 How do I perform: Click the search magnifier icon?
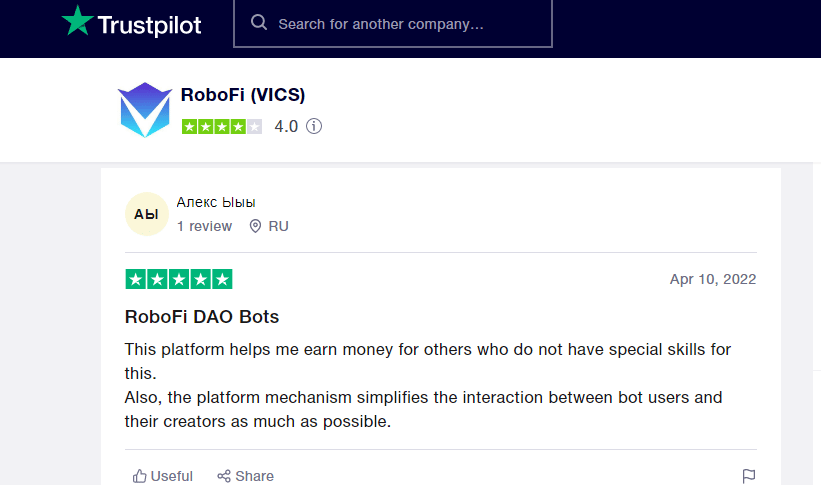coord(259,23)
